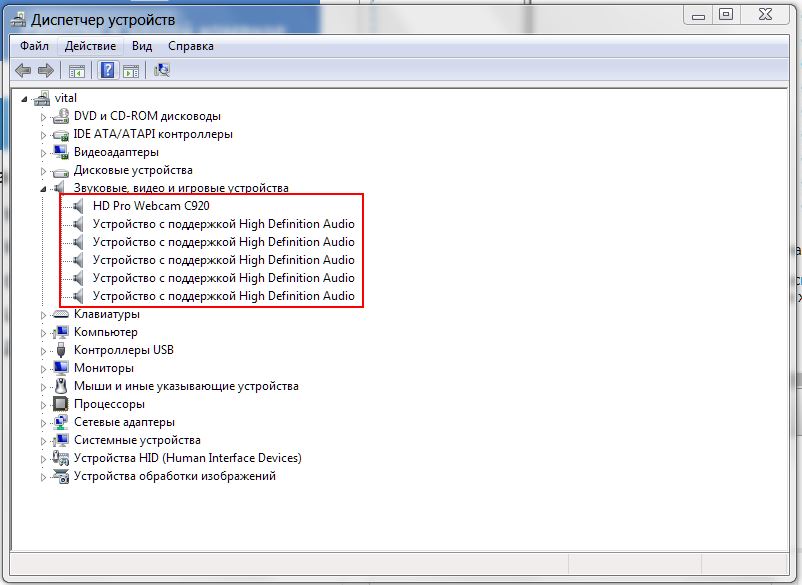Expand the Системные устройства node arrow

pos(43,441)
